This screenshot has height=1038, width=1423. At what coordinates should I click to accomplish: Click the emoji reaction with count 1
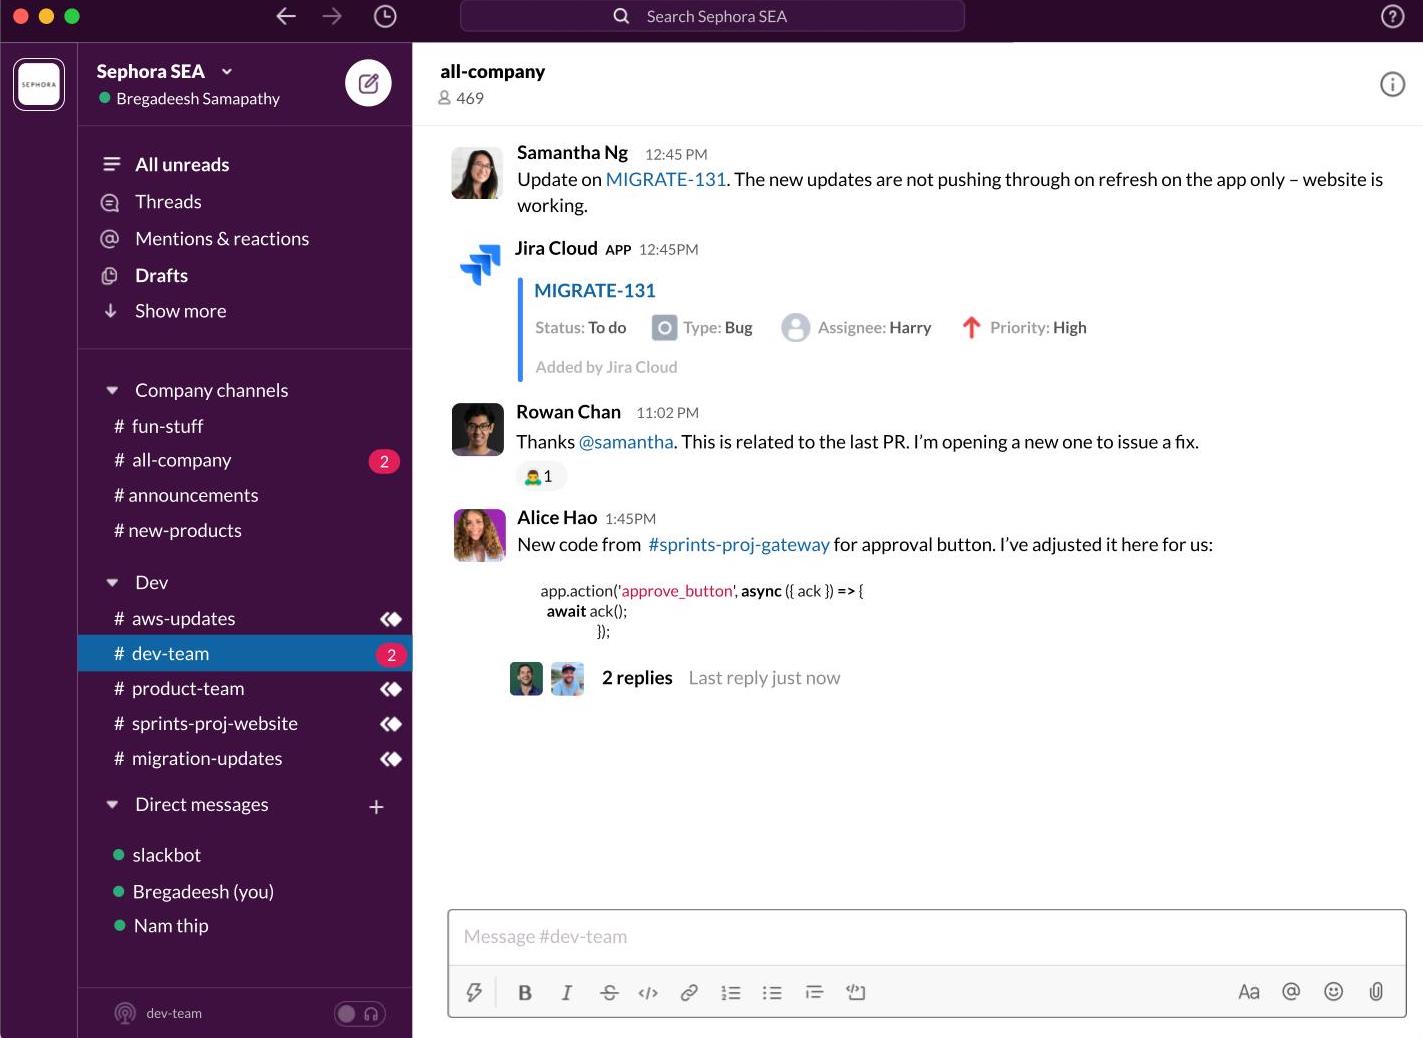pyautogui.click(x=540, y=476)
